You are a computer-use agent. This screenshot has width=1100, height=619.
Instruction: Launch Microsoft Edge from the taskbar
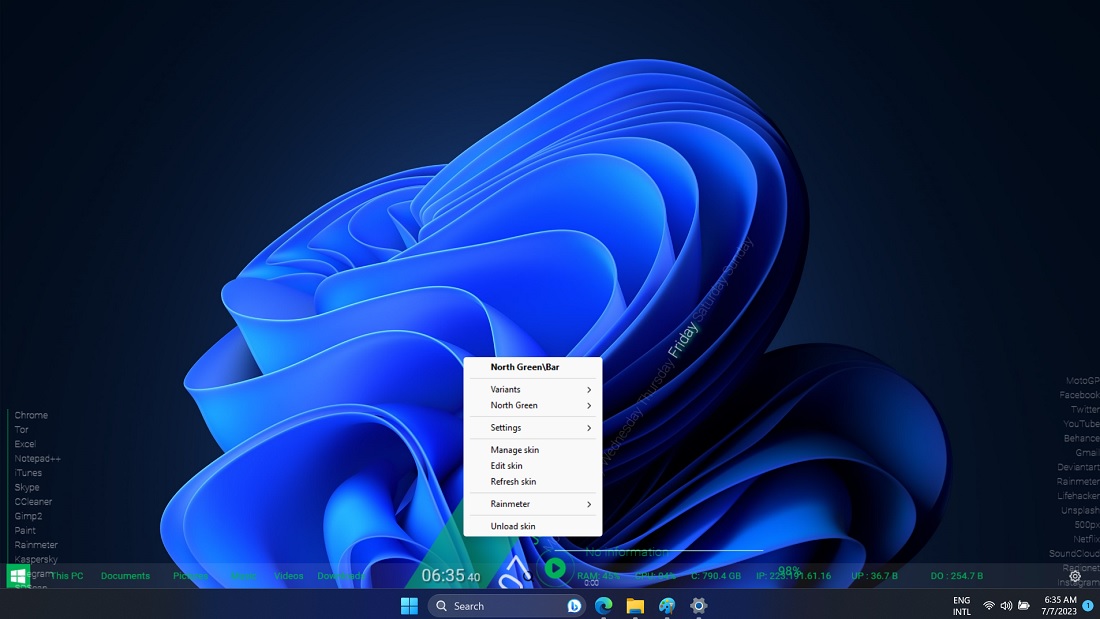tap(602, 606)
